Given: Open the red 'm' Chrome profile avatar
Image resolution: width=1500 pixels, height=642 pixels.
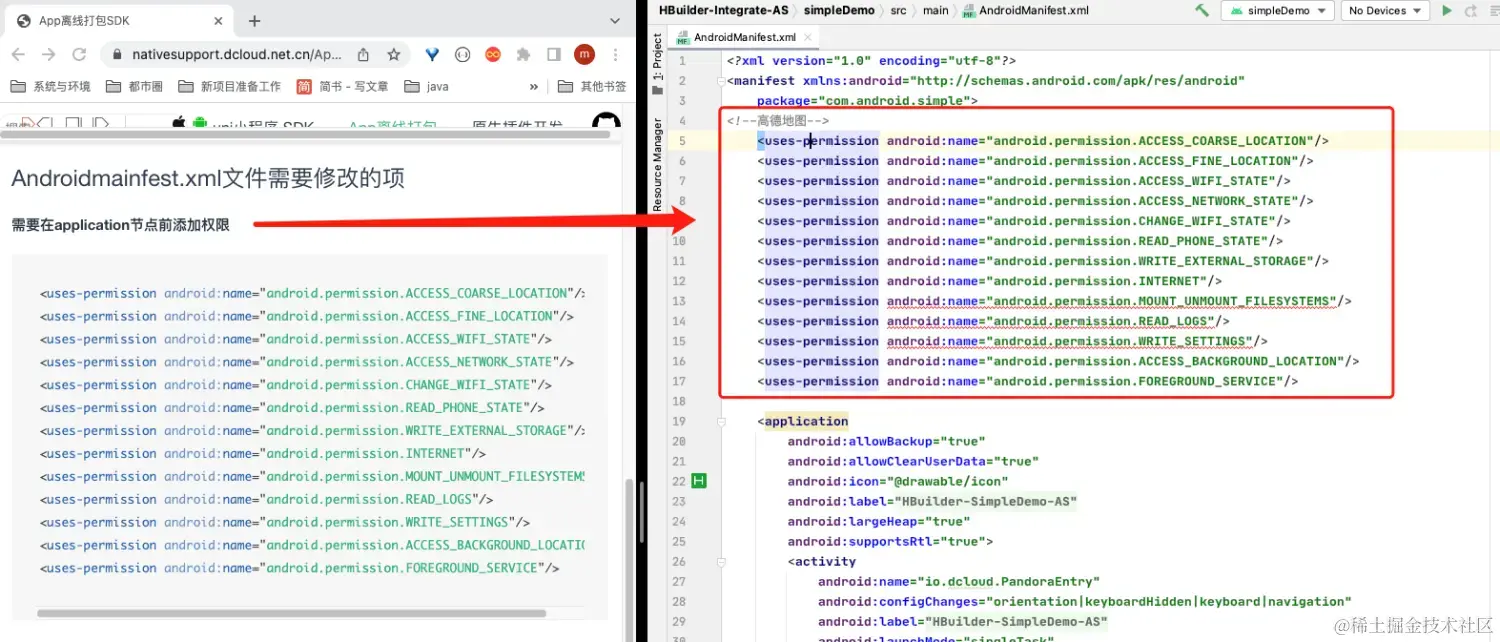Looking at the screenshot, I should click(585, 54).
